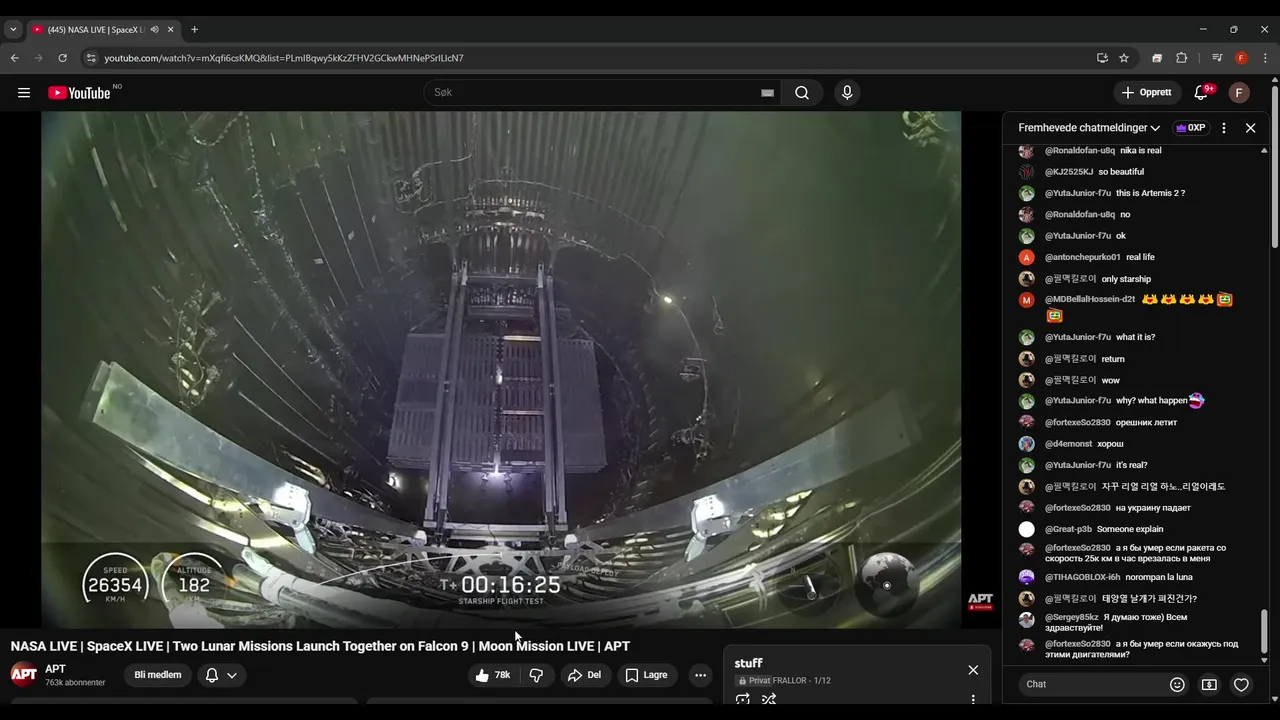This screenshot has height=720, width=1280.
Task: Send a heart reaction in chat
Action: tap(1241, 684)
